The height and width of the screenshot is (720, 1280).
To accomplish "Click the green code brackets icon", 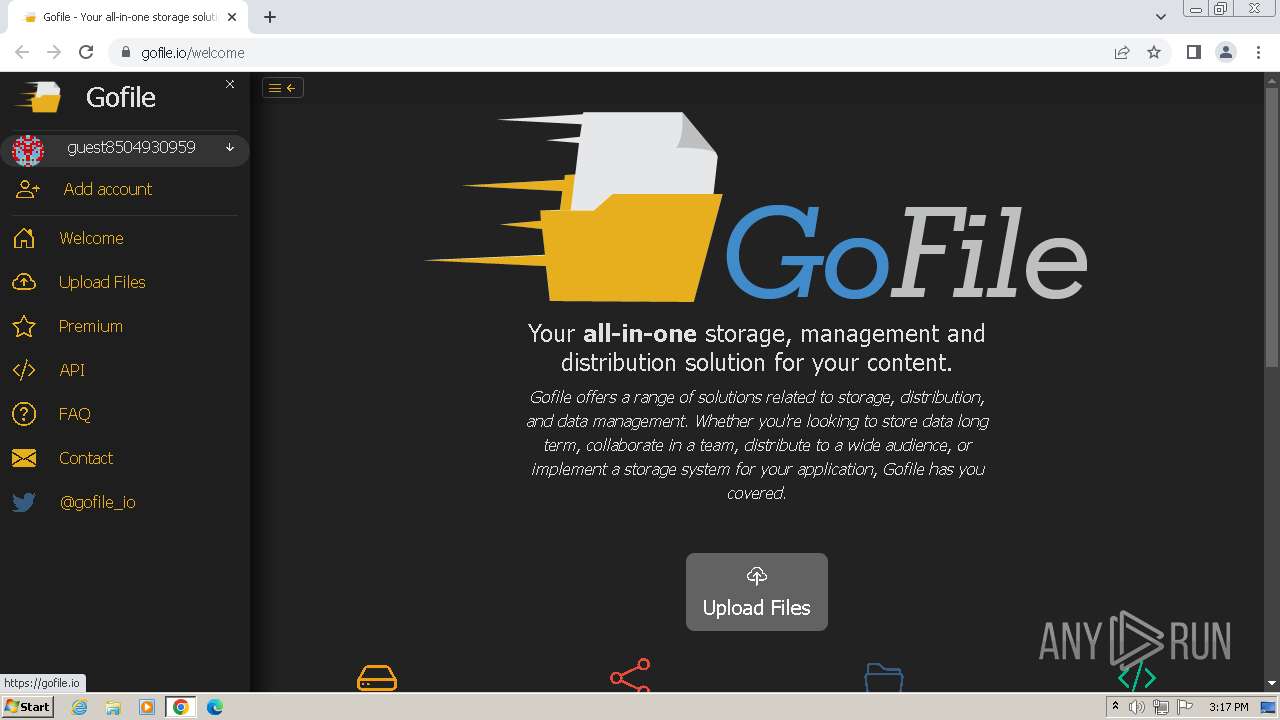I will pos(1137,677).
